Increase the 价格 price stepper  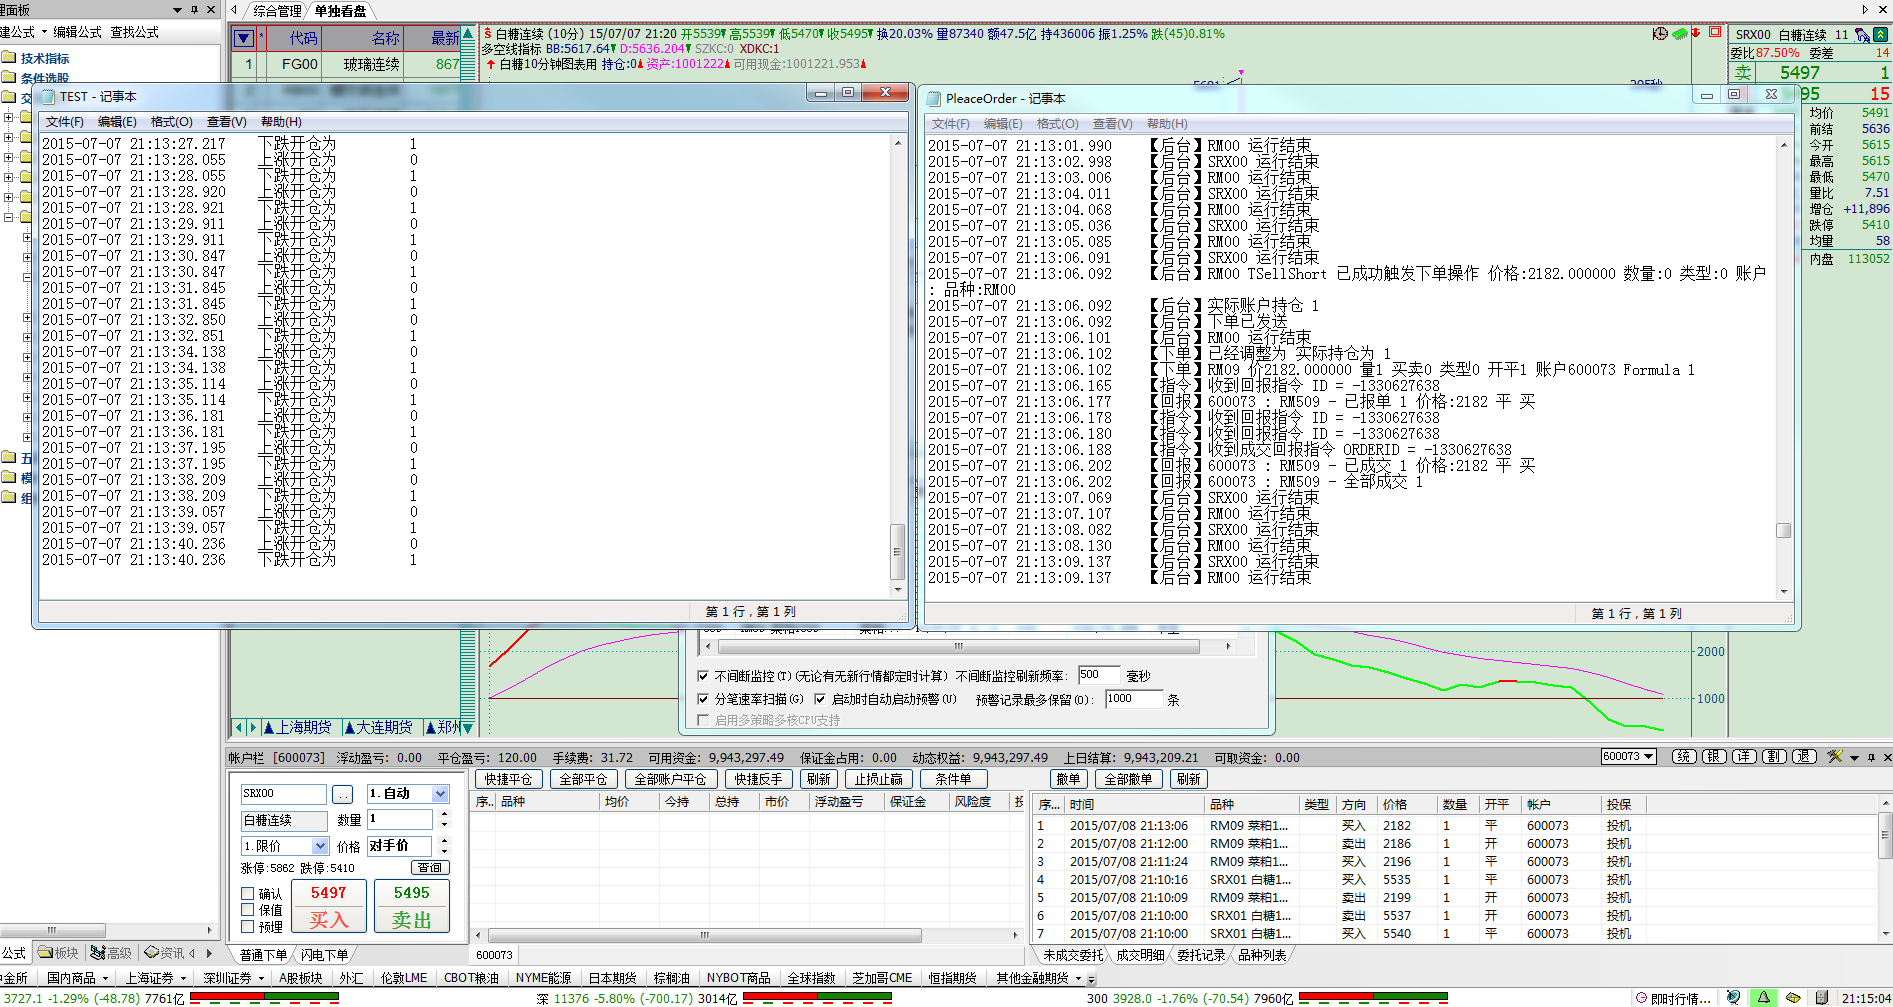click(x=445, y=841)
